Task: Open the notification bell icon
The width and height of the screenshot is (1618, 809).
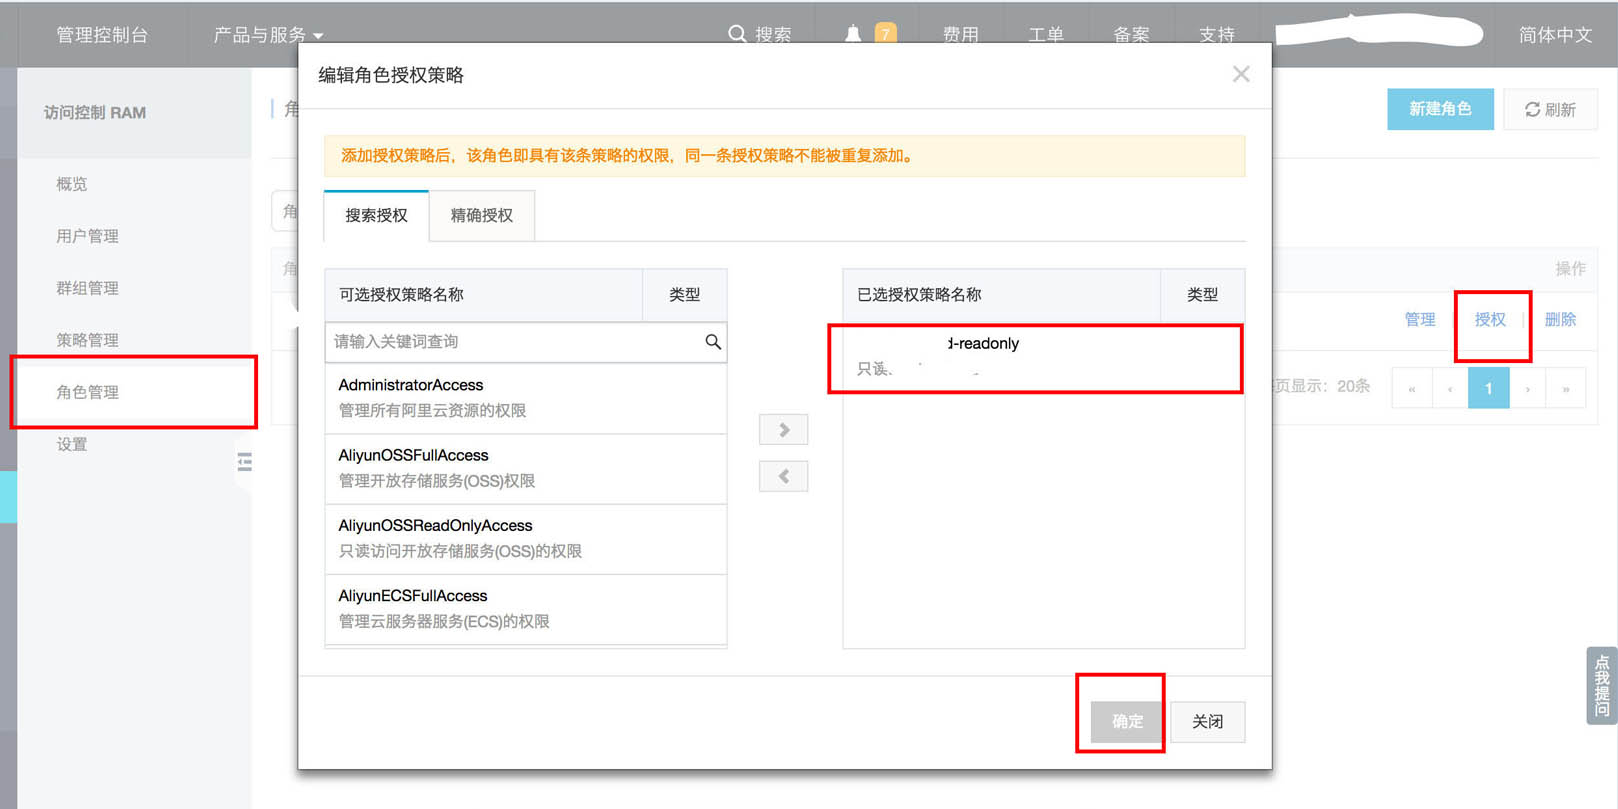Action: click(x=853, y=34)
